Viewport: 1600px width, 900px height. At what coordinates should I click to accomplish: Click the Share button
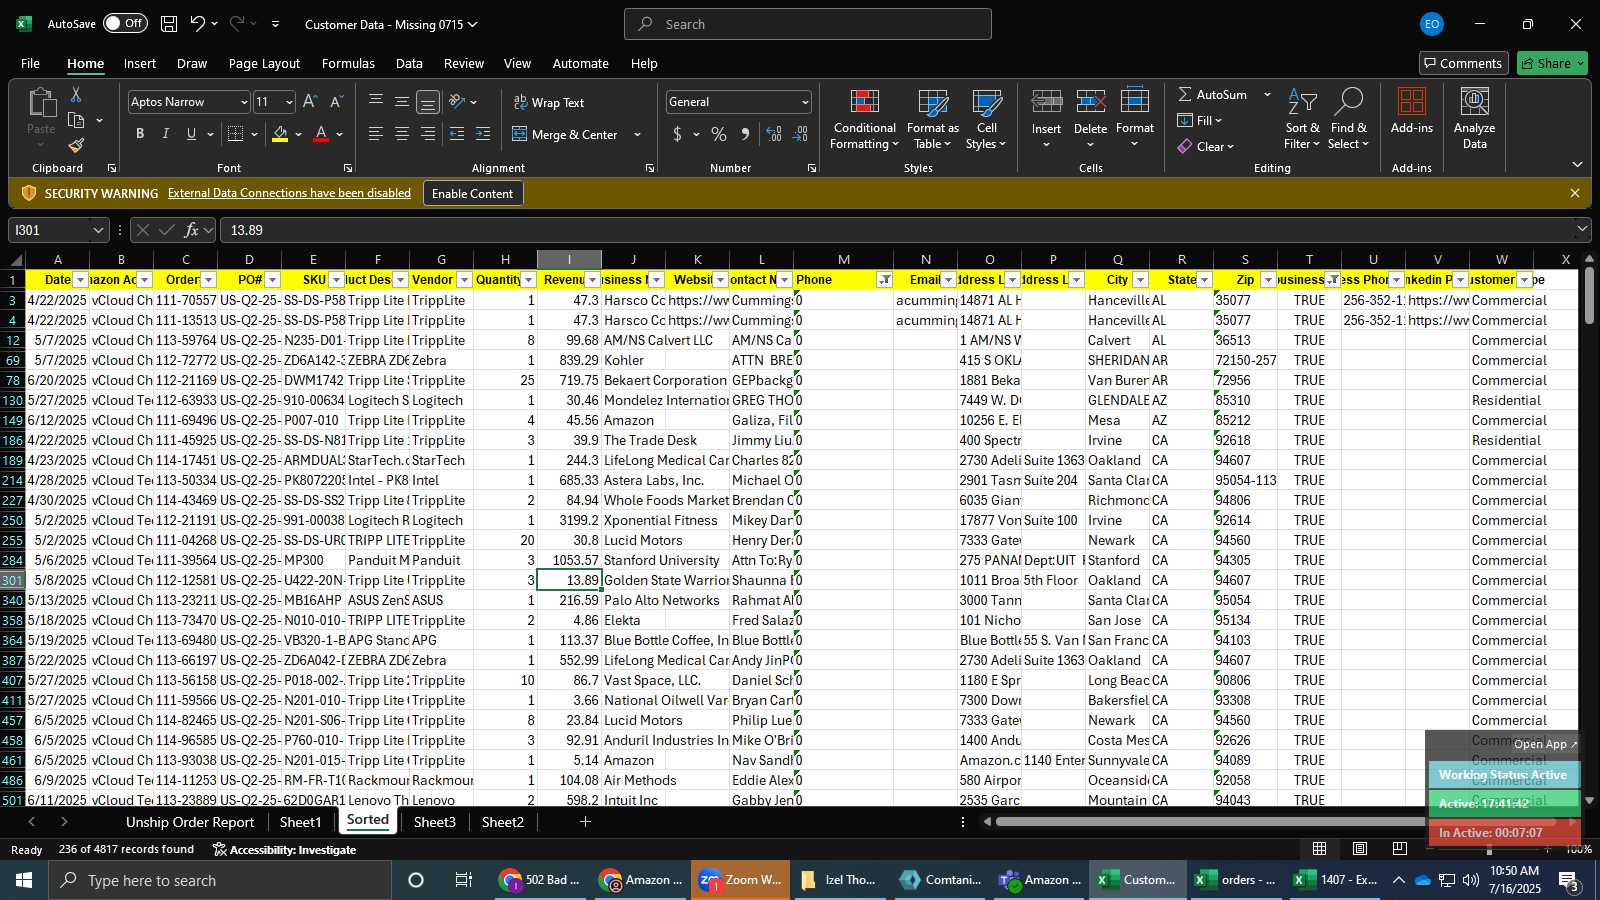(x=1552, y=63)
